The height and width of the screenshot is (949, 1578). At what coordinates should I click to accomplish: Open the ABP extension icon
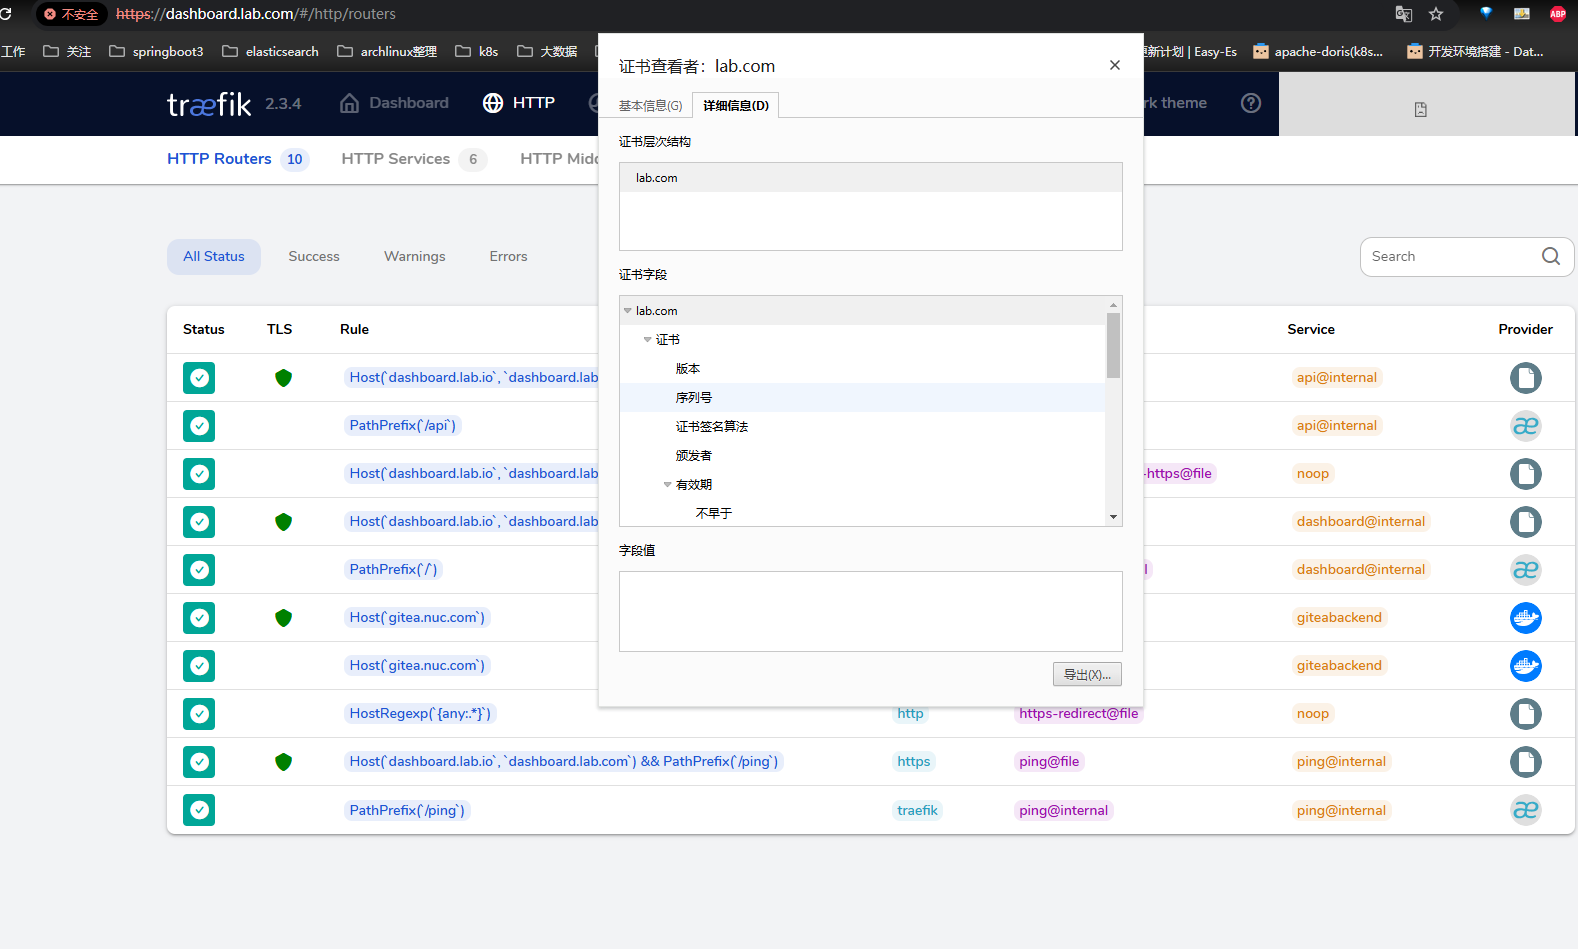click(x=1557, y=14)
